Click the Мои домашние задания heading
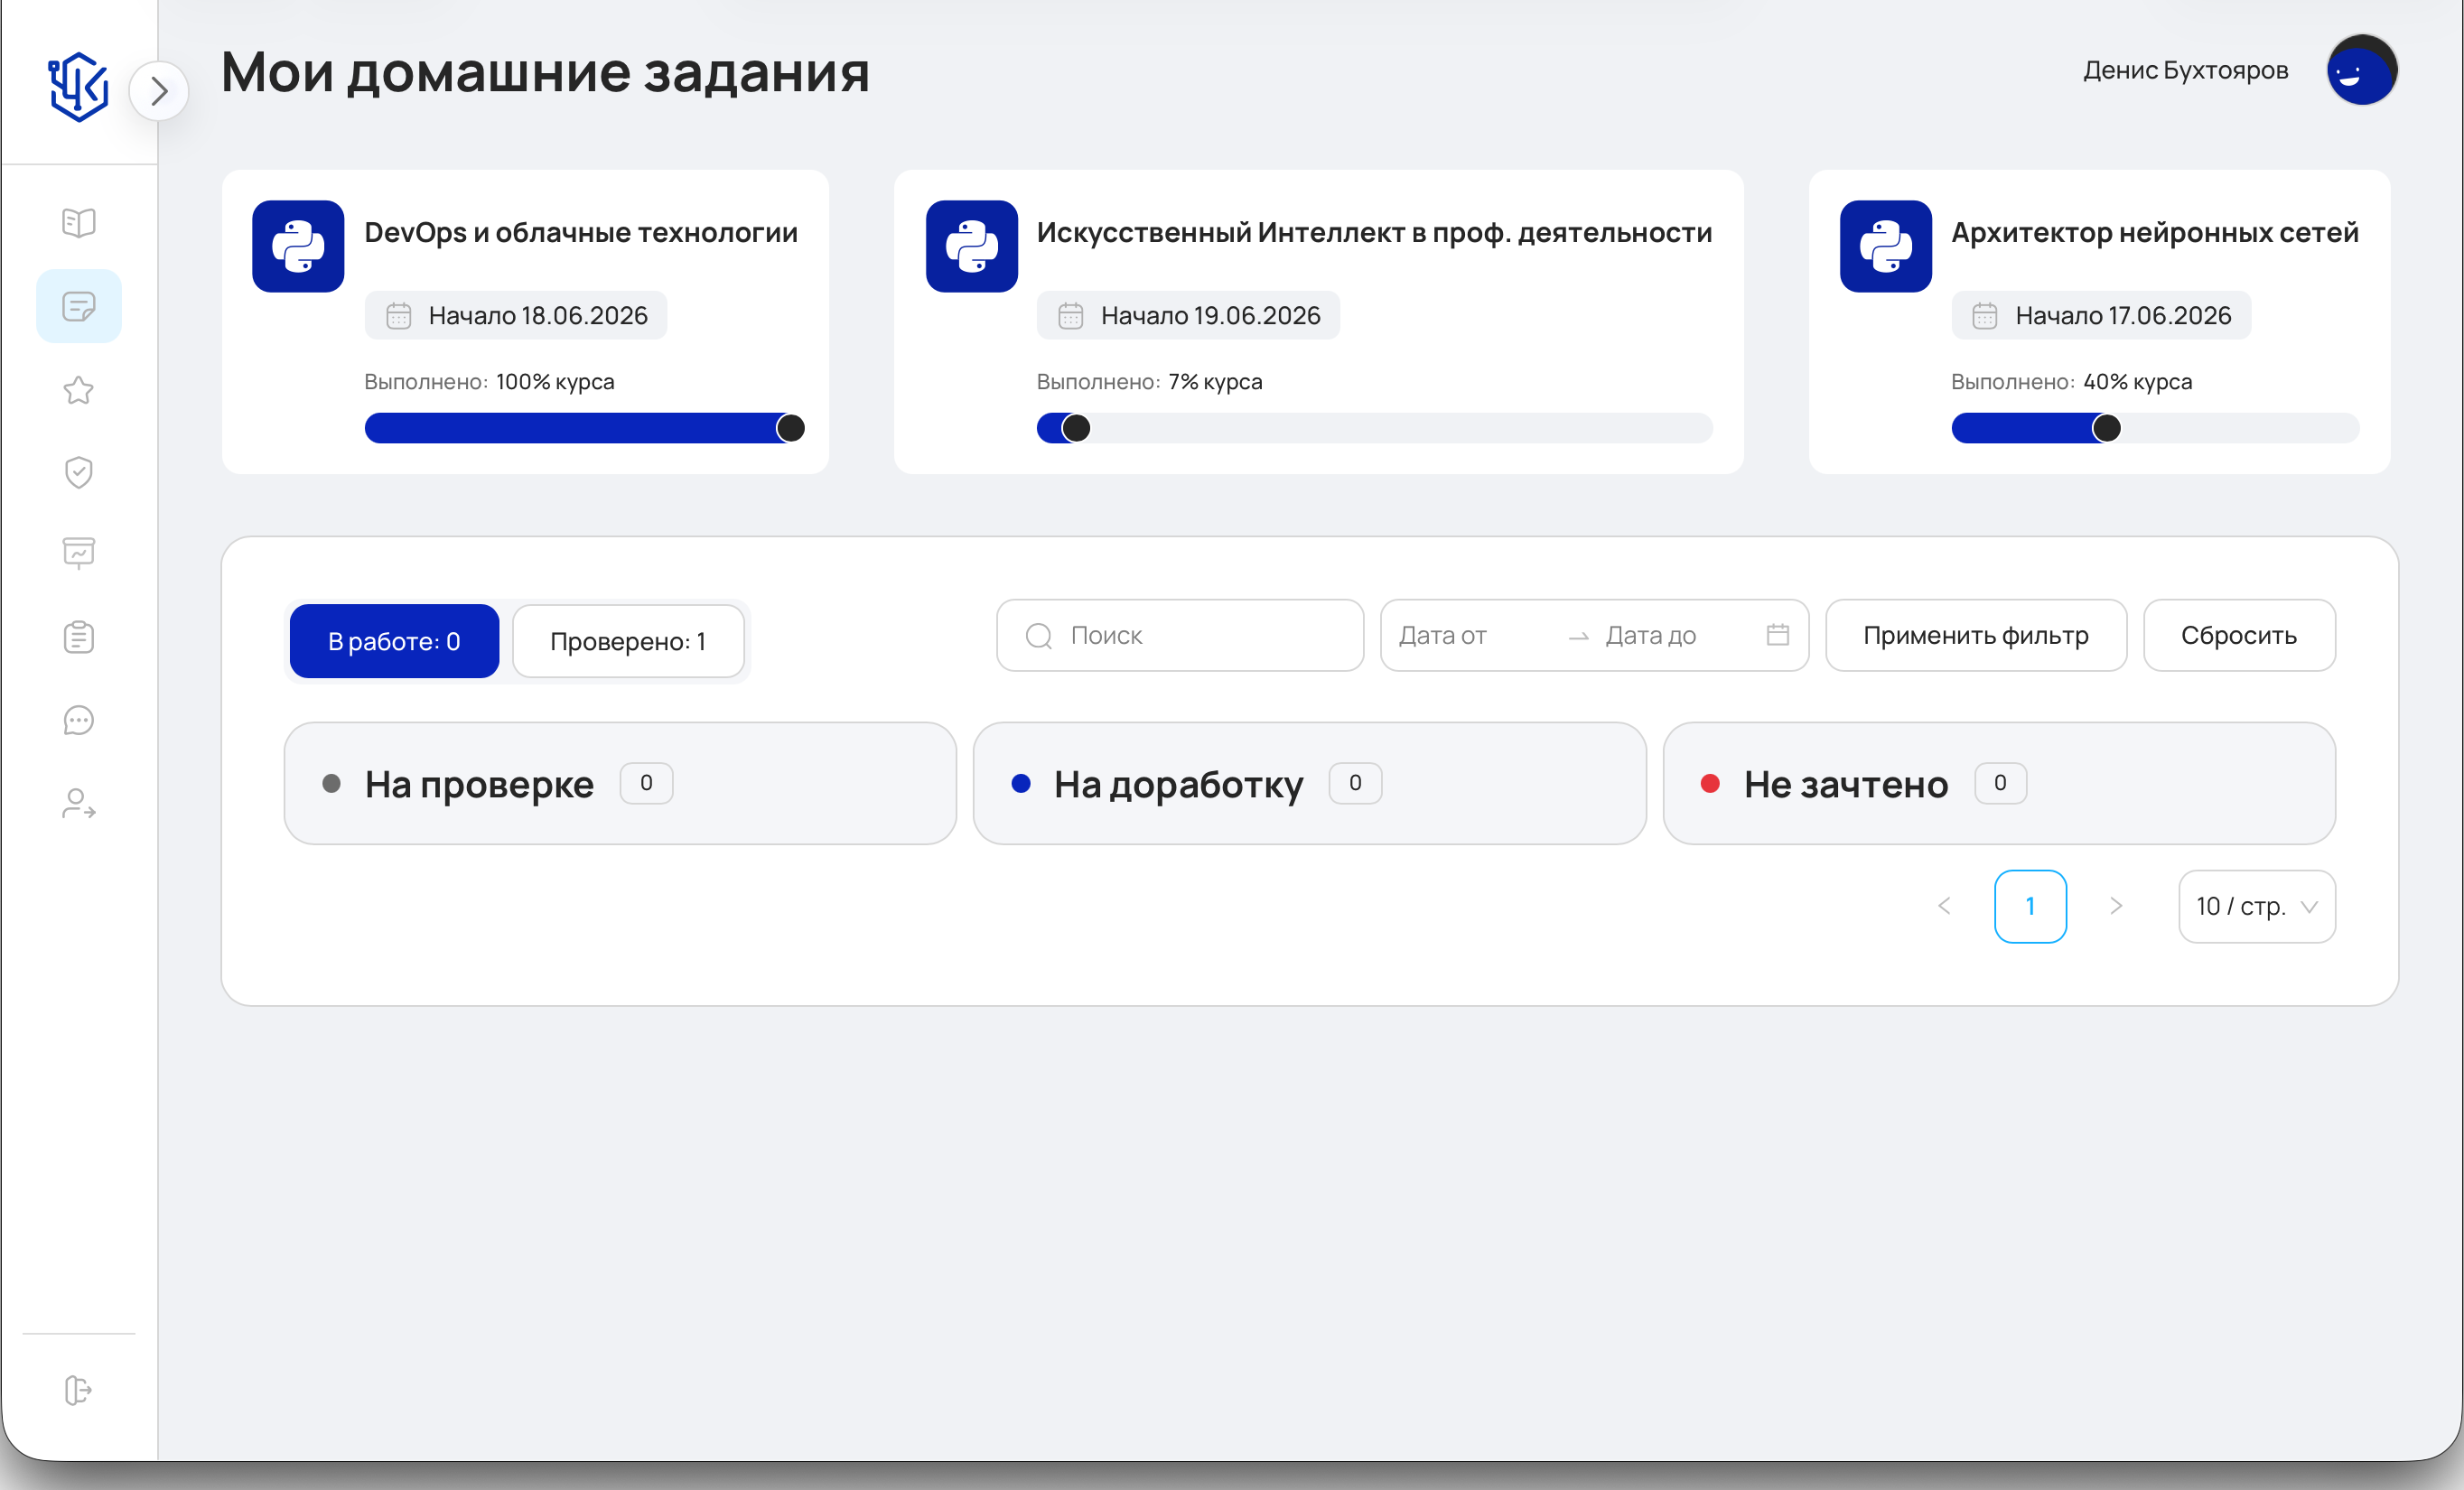Image resolution: width=2464 pixels, height=1490 pixels. (545, 72)
